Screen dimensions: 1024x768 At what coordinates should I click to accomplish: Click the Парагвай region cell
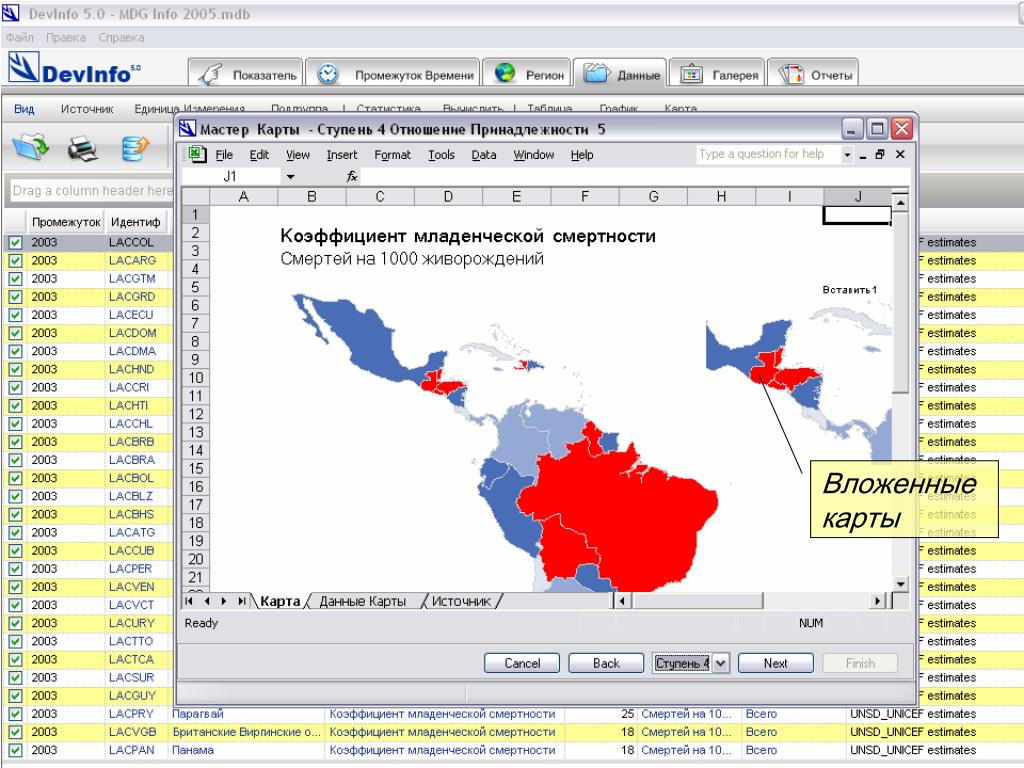pos(246,714)
